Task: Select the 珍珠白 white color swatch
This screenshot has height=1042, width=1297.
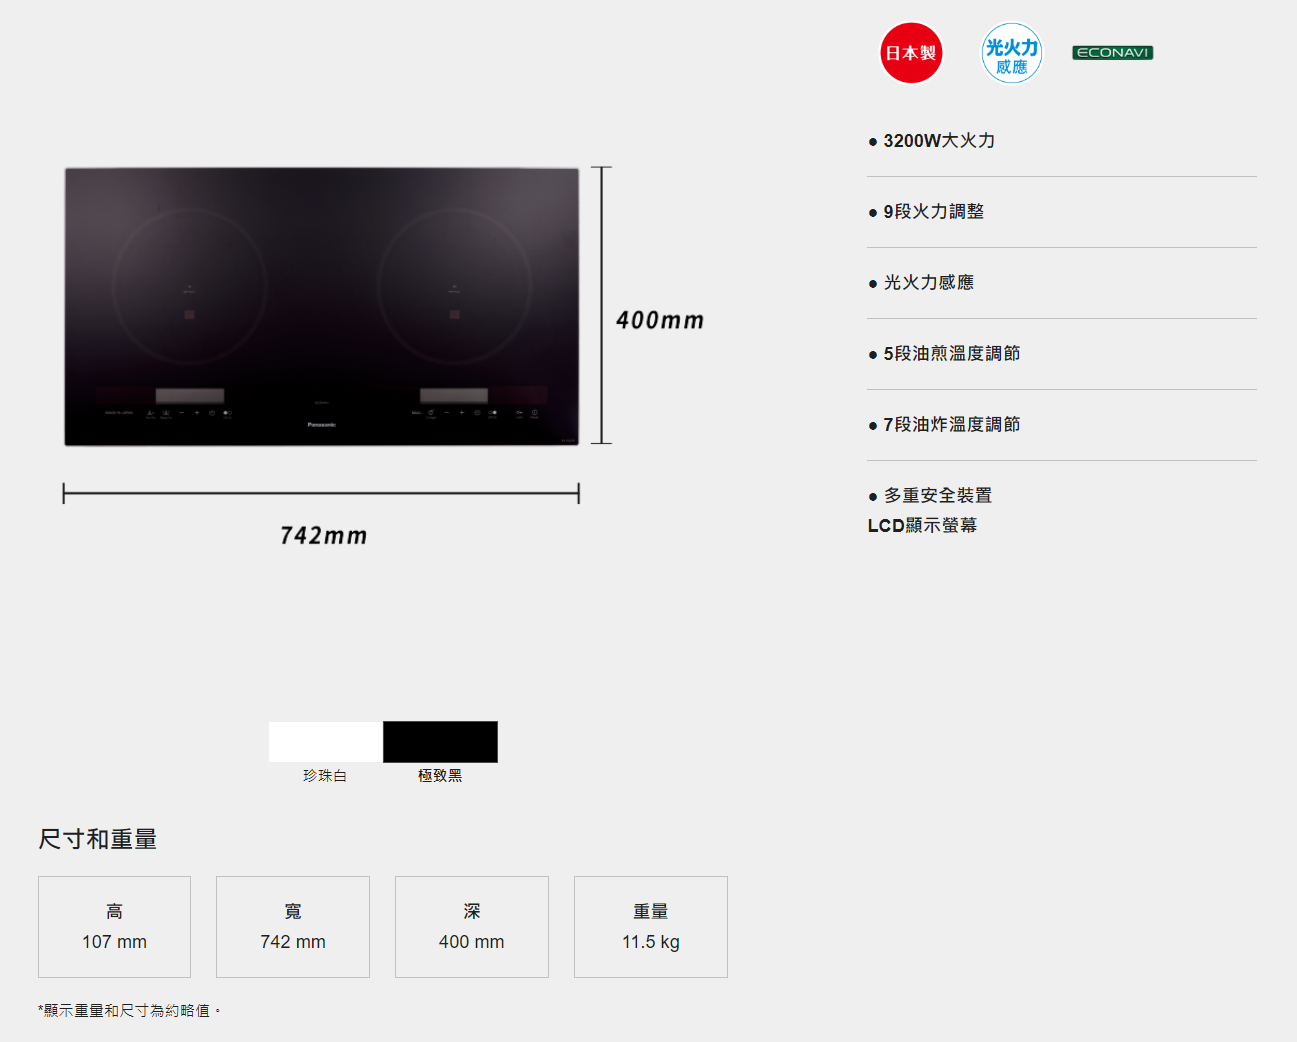Action: (x=325, y=742)
